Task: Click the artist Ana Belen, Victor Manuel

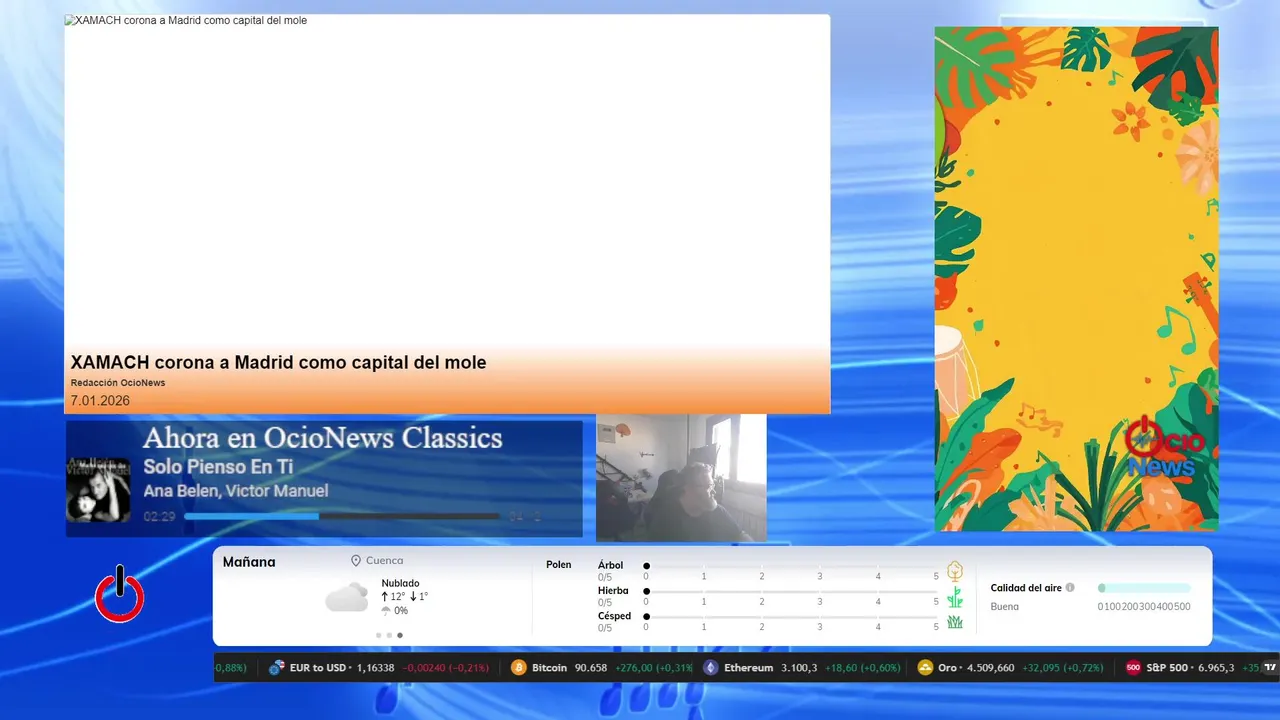Action: tap(236, 491)
